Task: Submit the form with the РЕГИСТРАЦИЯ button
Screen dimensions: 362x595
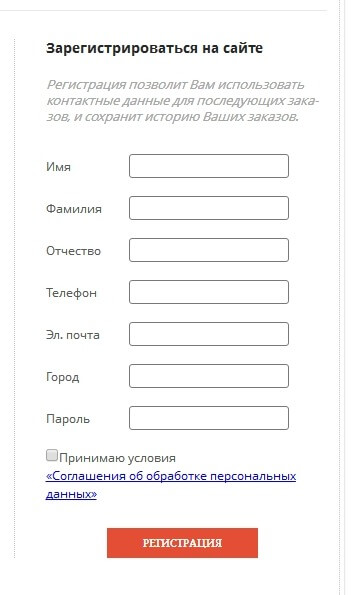Action: (182, 543)
